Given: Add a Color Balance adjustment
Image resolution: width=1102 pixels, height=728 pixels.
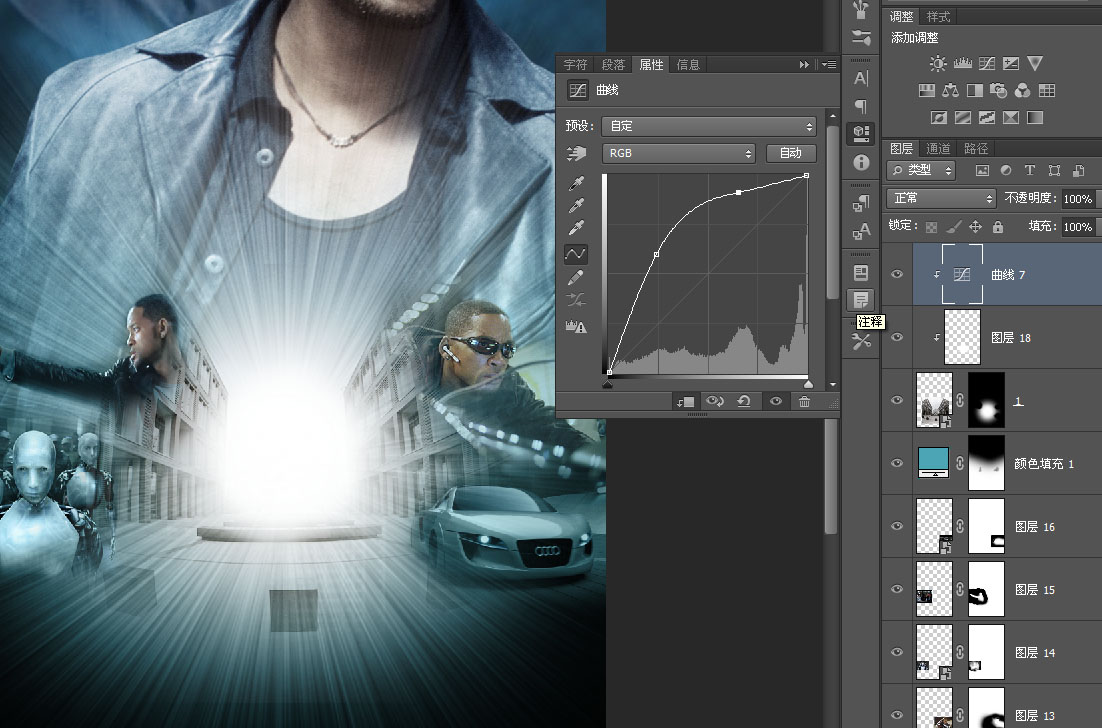Looking at the screenshot, I should tap(950, 91).
